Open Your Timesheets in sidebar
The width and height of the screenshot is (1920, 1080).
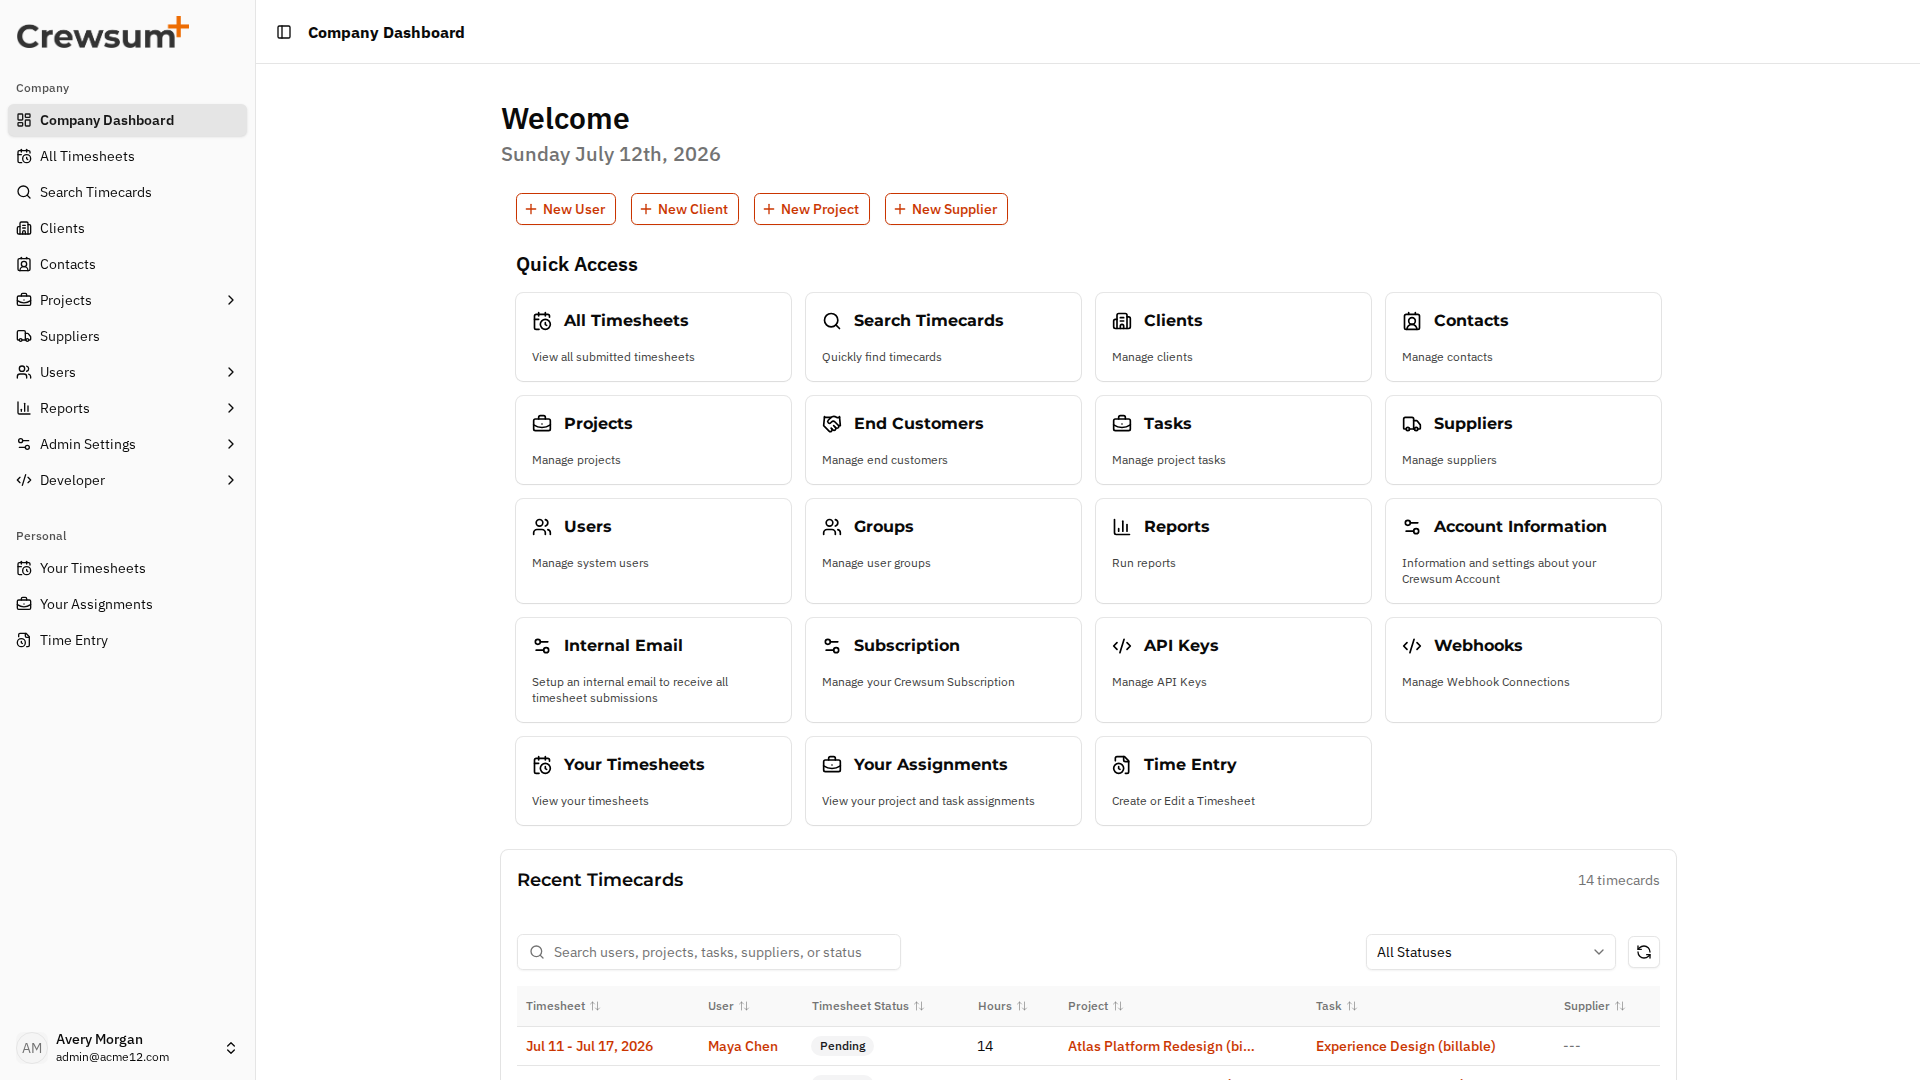pyautogui.click(x=127, y=568)
